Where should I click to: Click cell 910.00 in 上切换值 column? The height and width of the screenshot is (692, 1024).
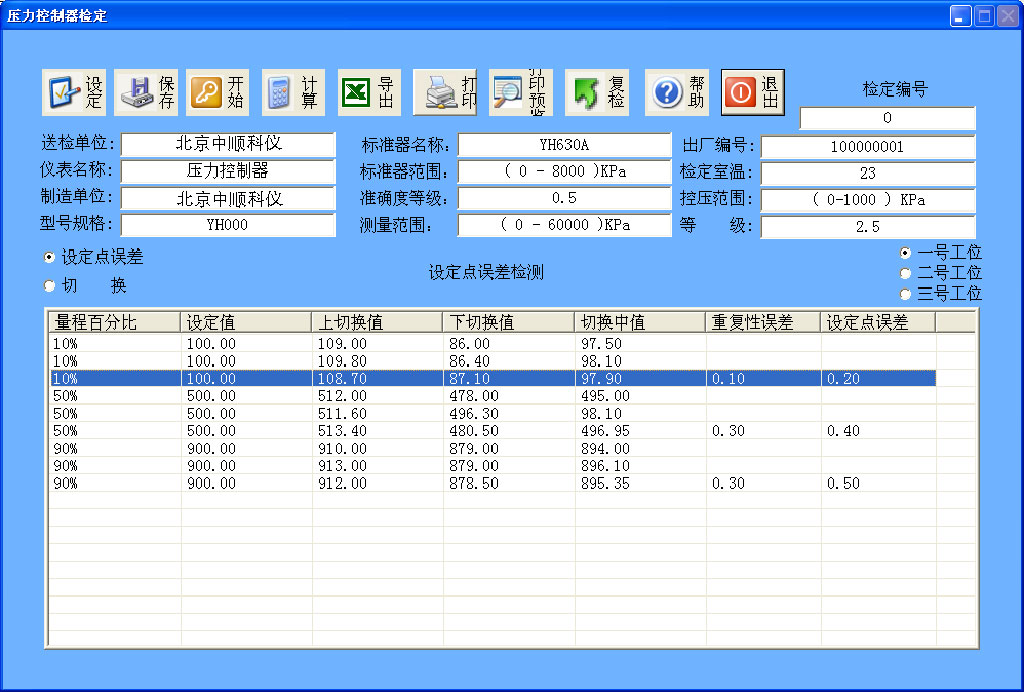click(x=342, y=448)
